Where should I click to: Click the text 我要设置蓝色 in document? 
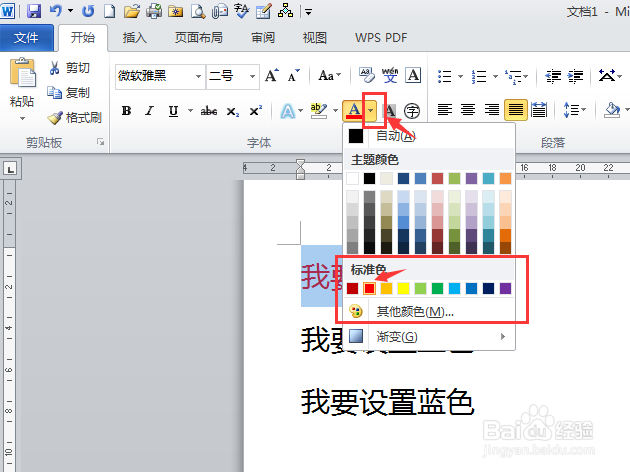click(x=388, y=402)
